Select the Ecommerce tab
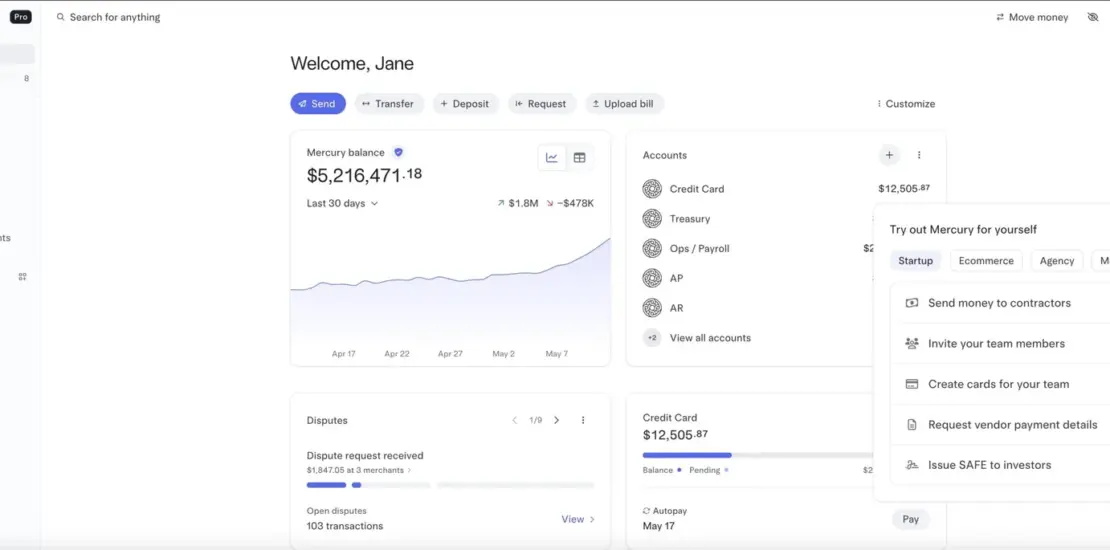Image resolution: width=1110 pixels, height=550 pixels. (x=986, y=260)
